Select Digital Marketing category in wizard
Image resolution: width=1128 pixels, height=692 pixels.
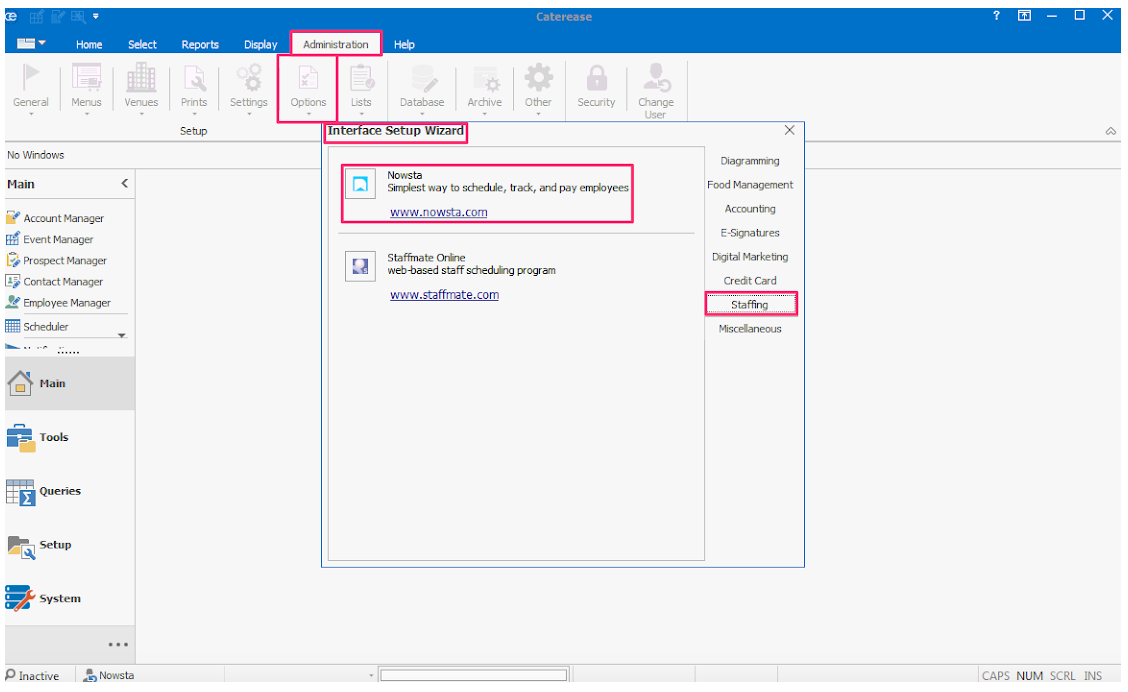click(750, 257)
